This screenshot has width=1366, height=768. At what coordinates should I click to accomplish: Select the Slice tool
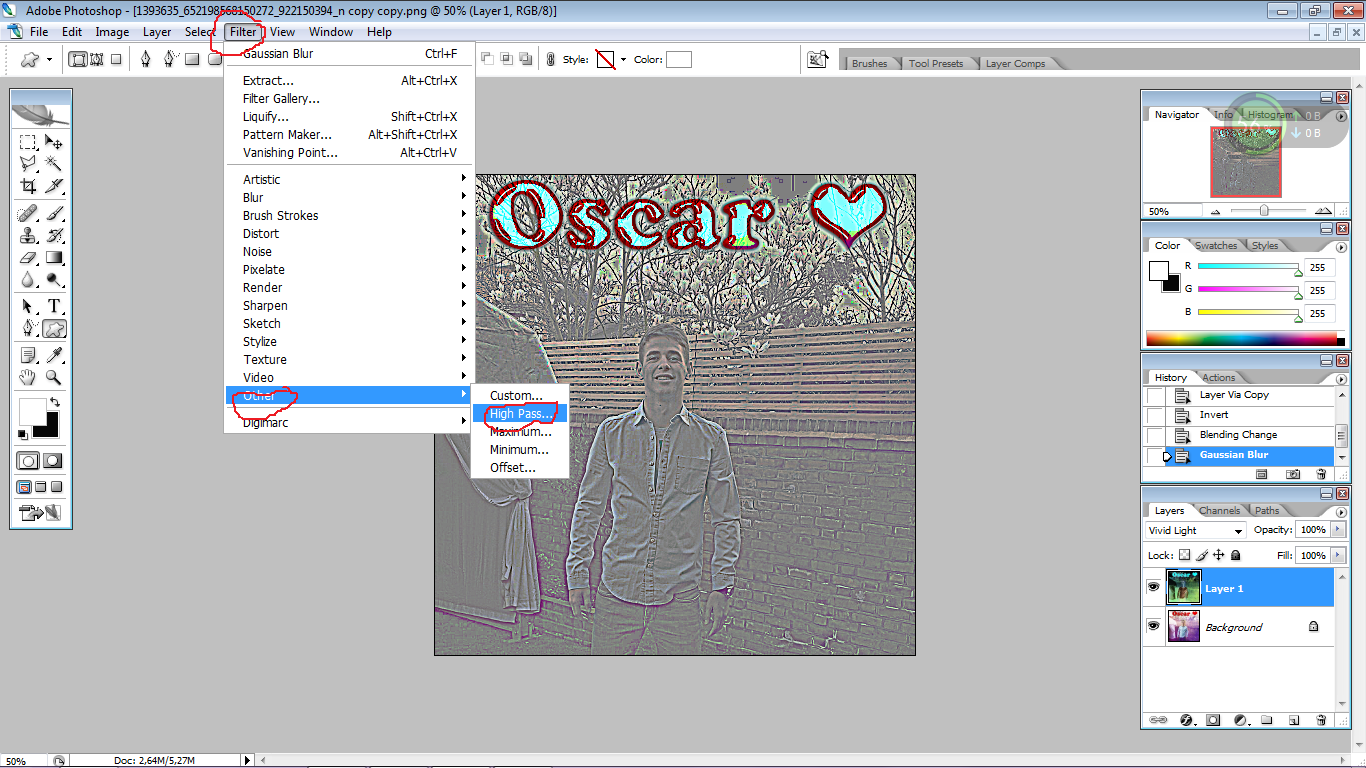(54, 186)
